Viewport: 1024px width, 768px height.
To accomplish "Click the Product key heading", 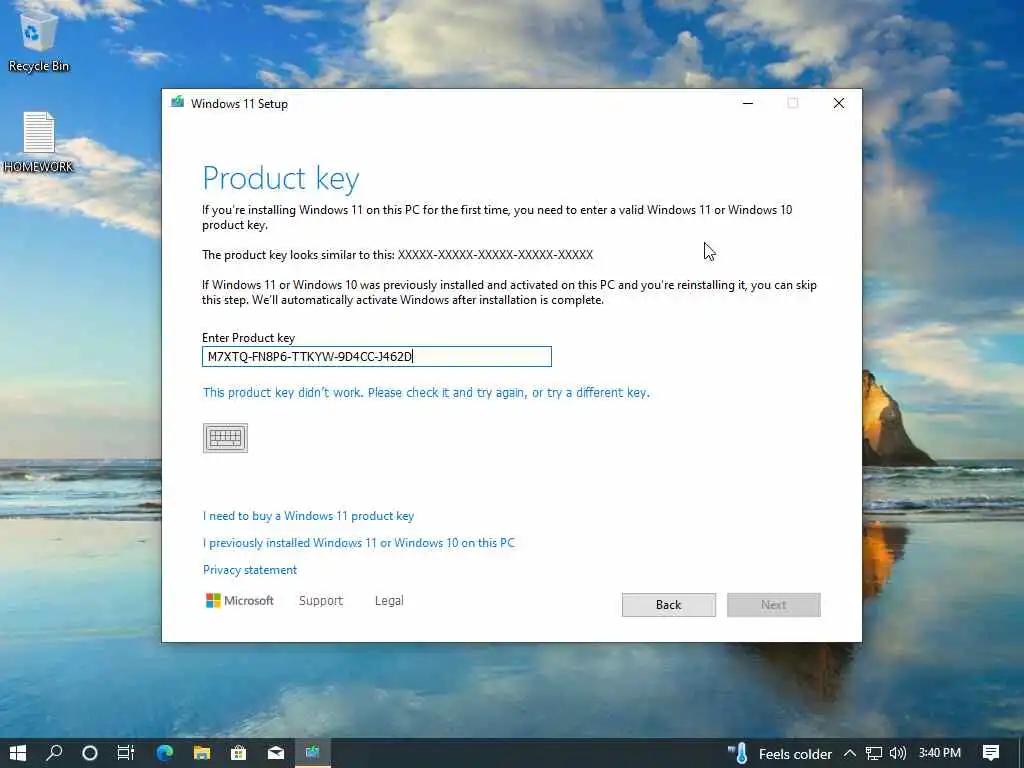I will coord(281,178).
